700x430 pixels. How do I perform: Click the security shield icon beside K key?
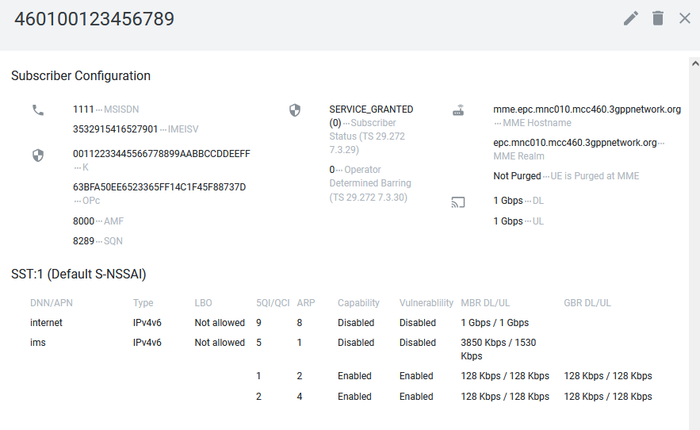(x=38, y=155)
